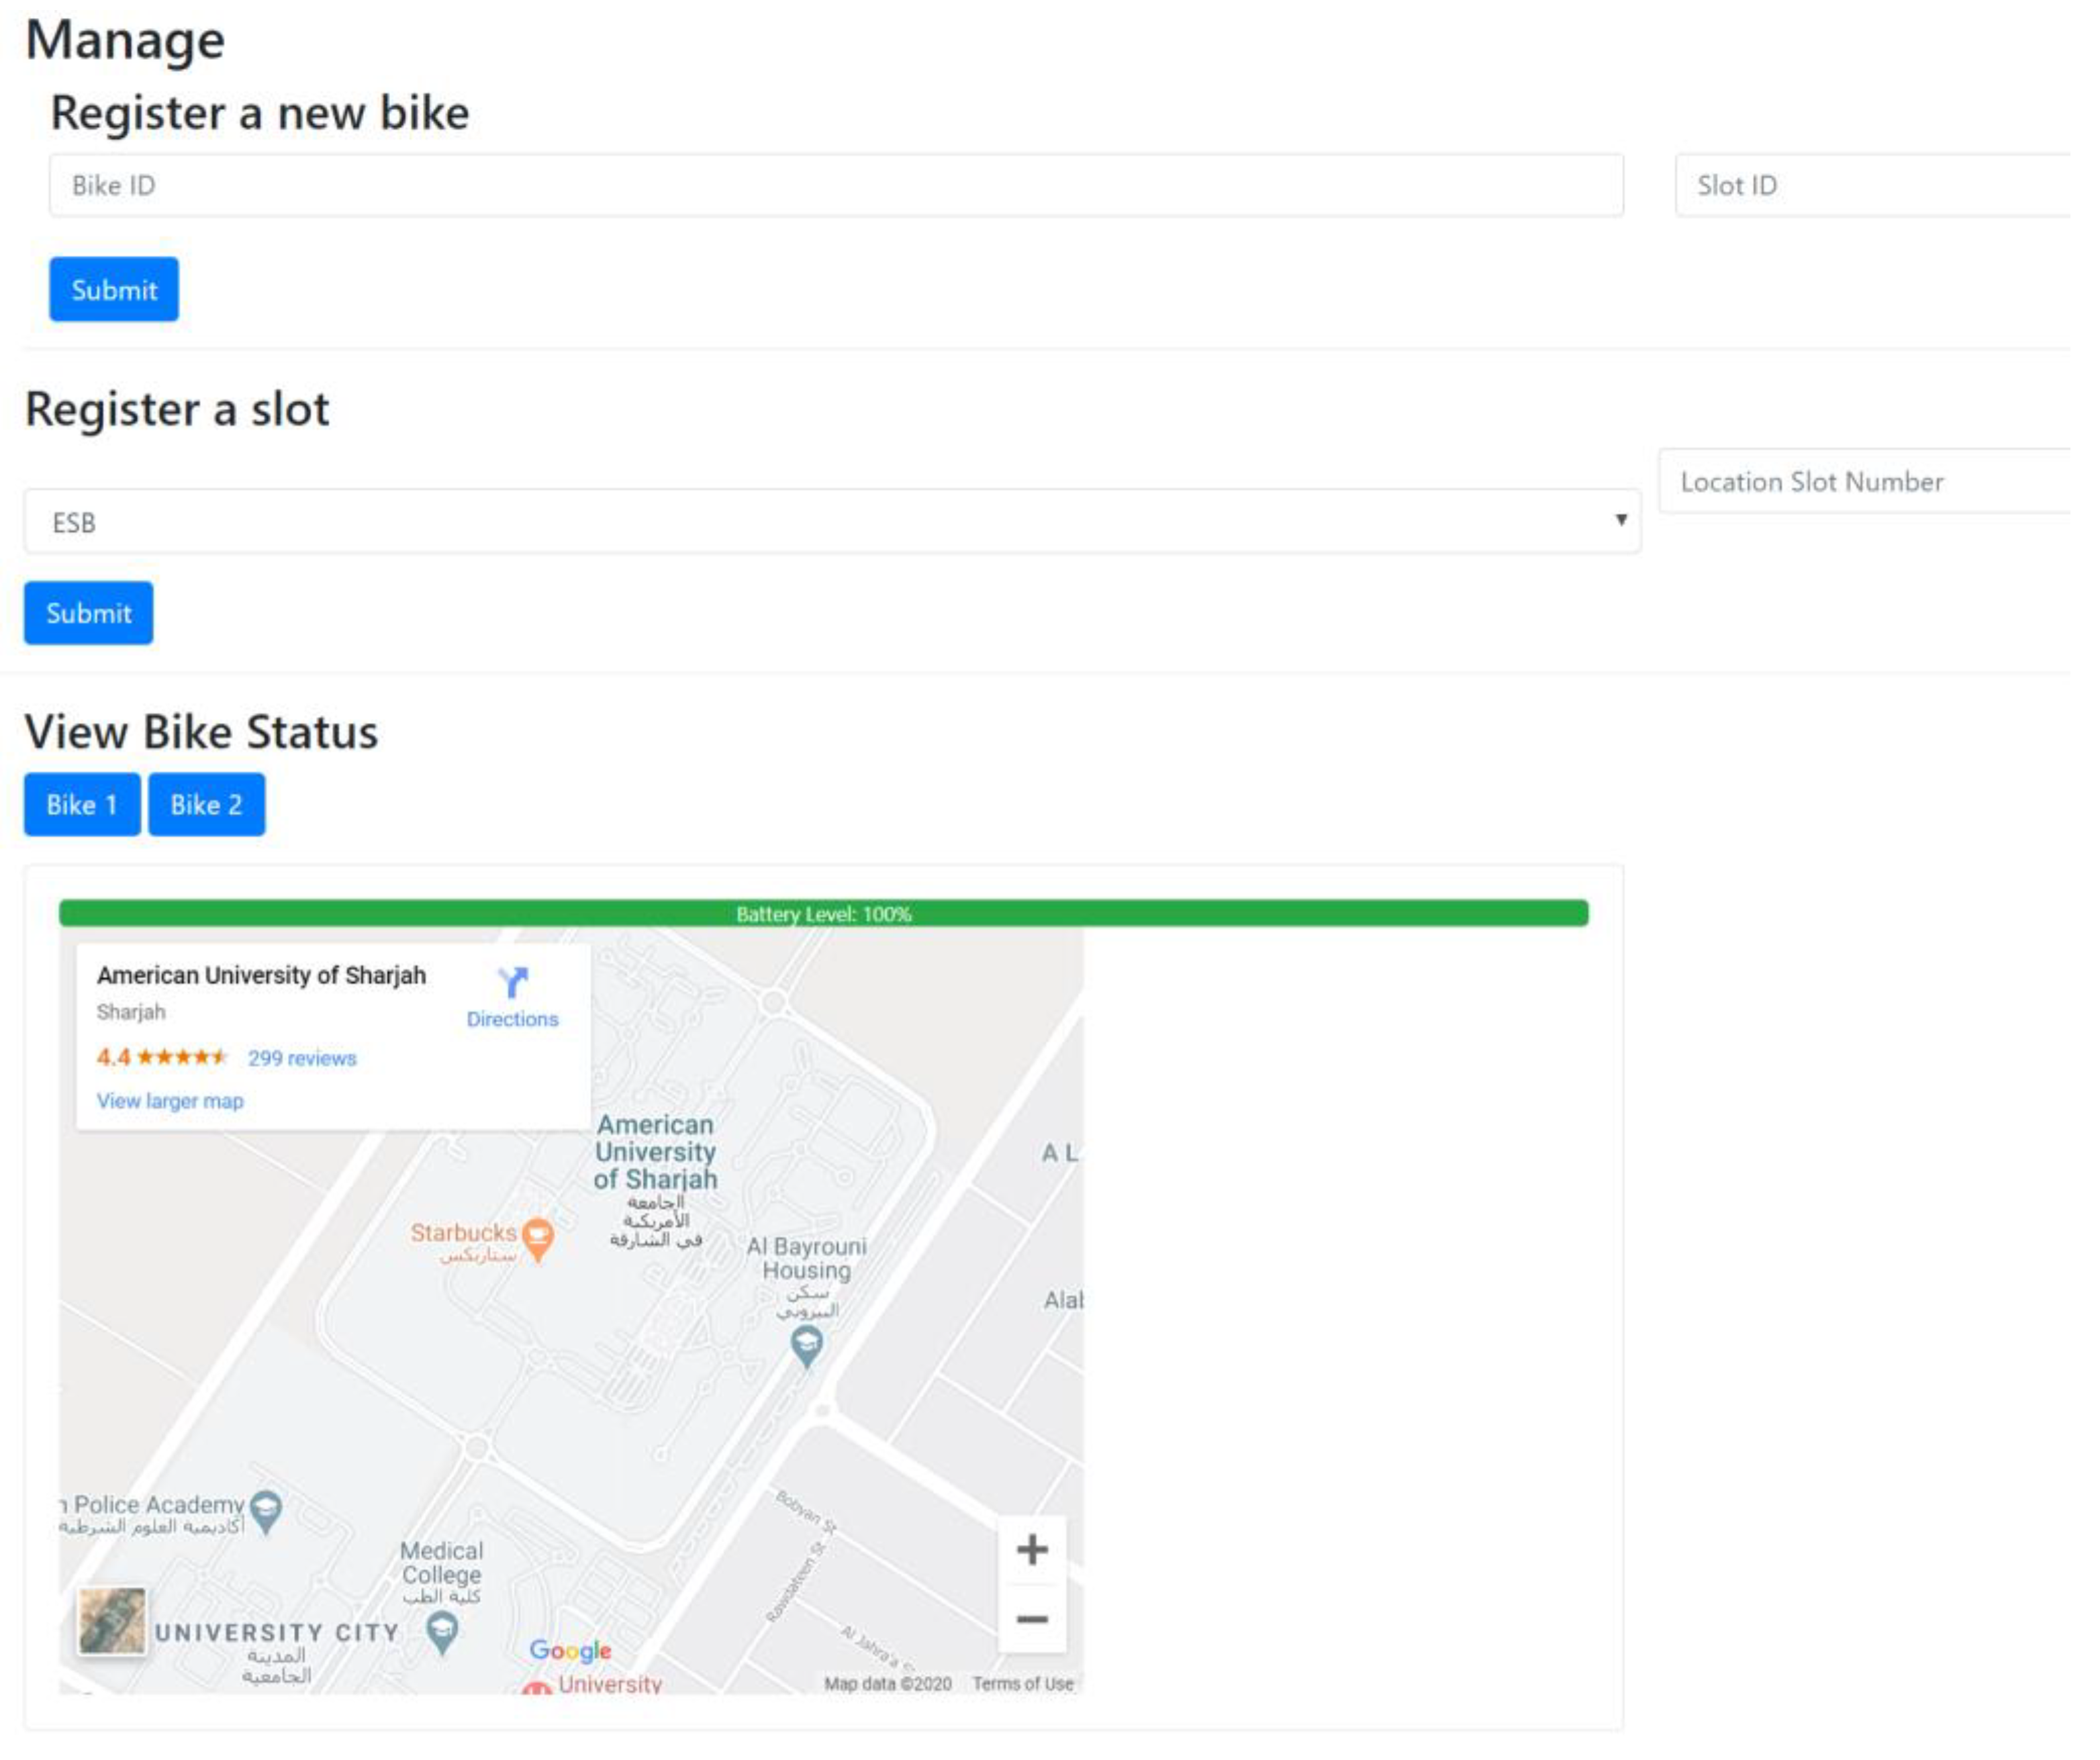
Task: Open the View larger map link
Action: 170,1101
